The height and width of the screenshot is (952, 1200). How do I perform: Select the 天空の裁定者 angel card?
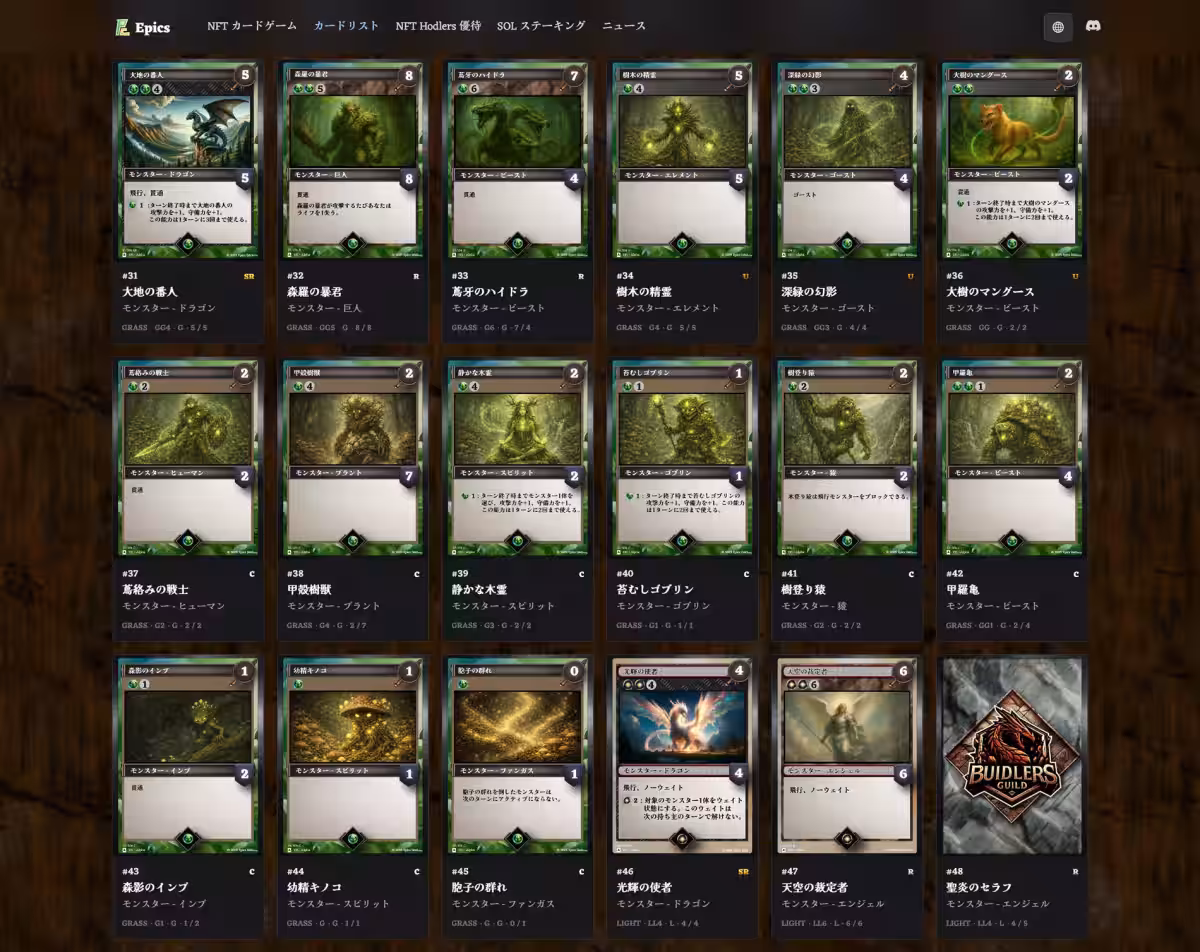848,756
